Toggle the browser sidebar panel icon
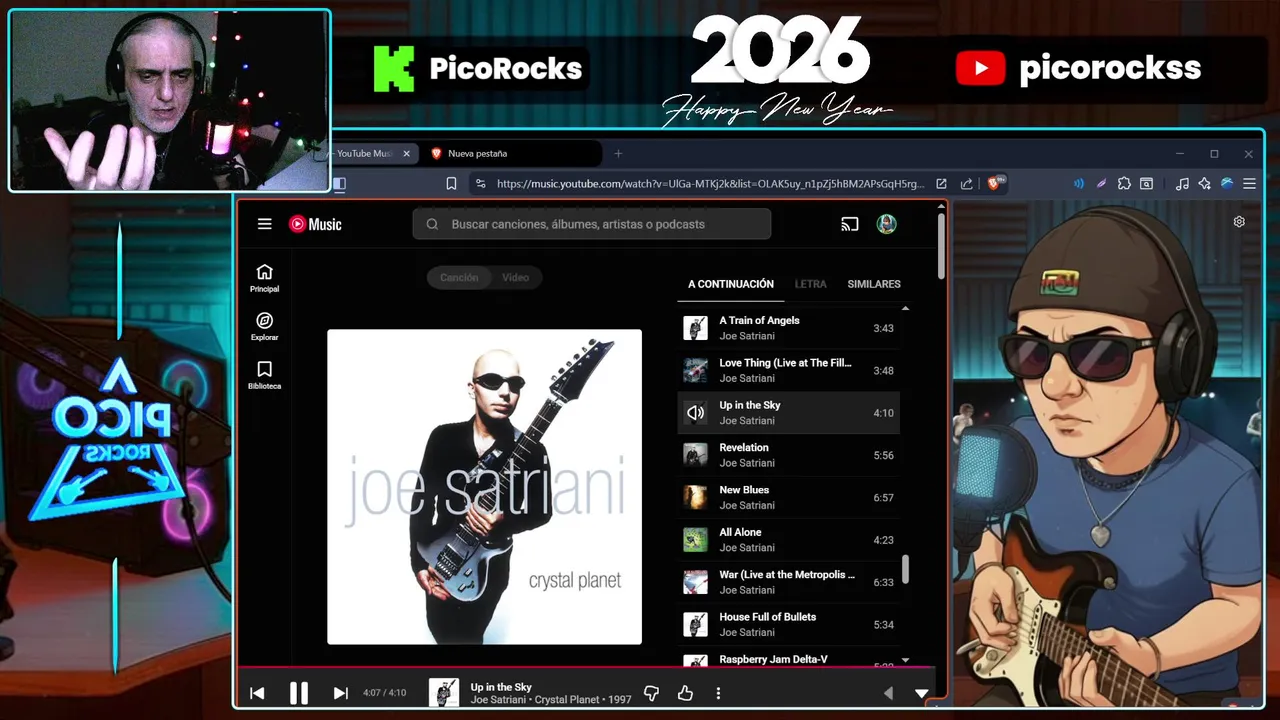 339,184
